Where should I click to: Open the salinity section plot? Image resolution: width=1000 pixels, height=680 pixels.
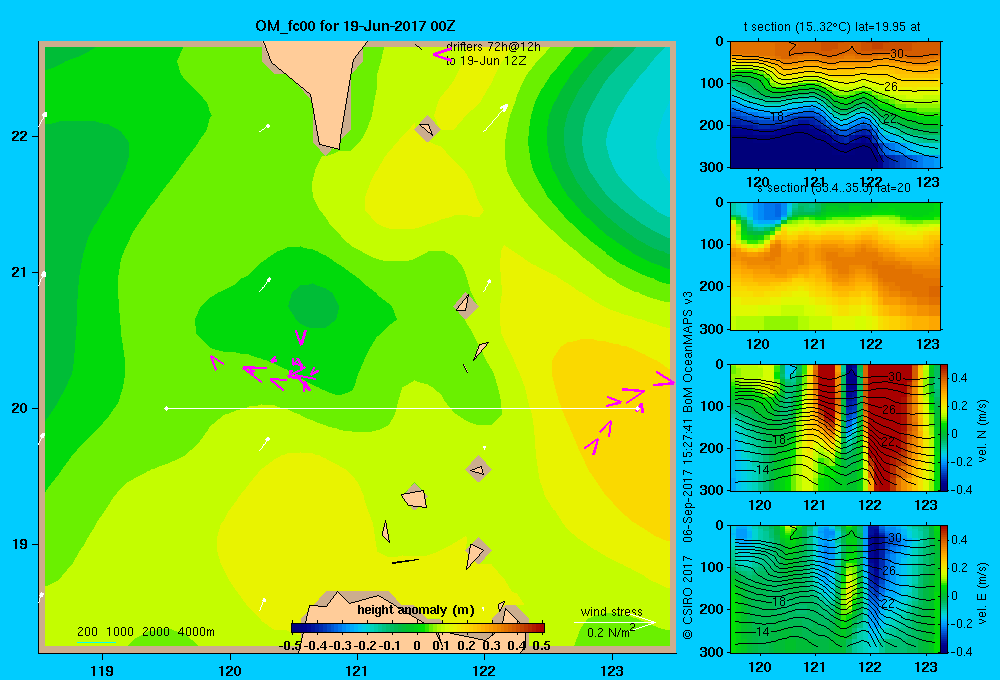click(835, 266)
